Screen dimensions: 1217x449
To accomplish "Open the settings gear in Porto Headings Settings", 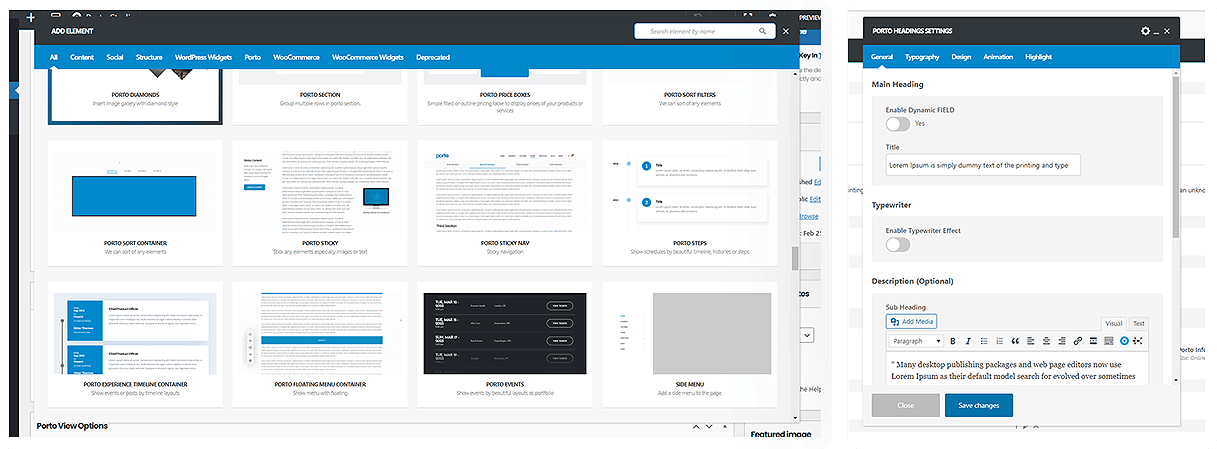I will pyautogui.click(x=1145, y=31).
